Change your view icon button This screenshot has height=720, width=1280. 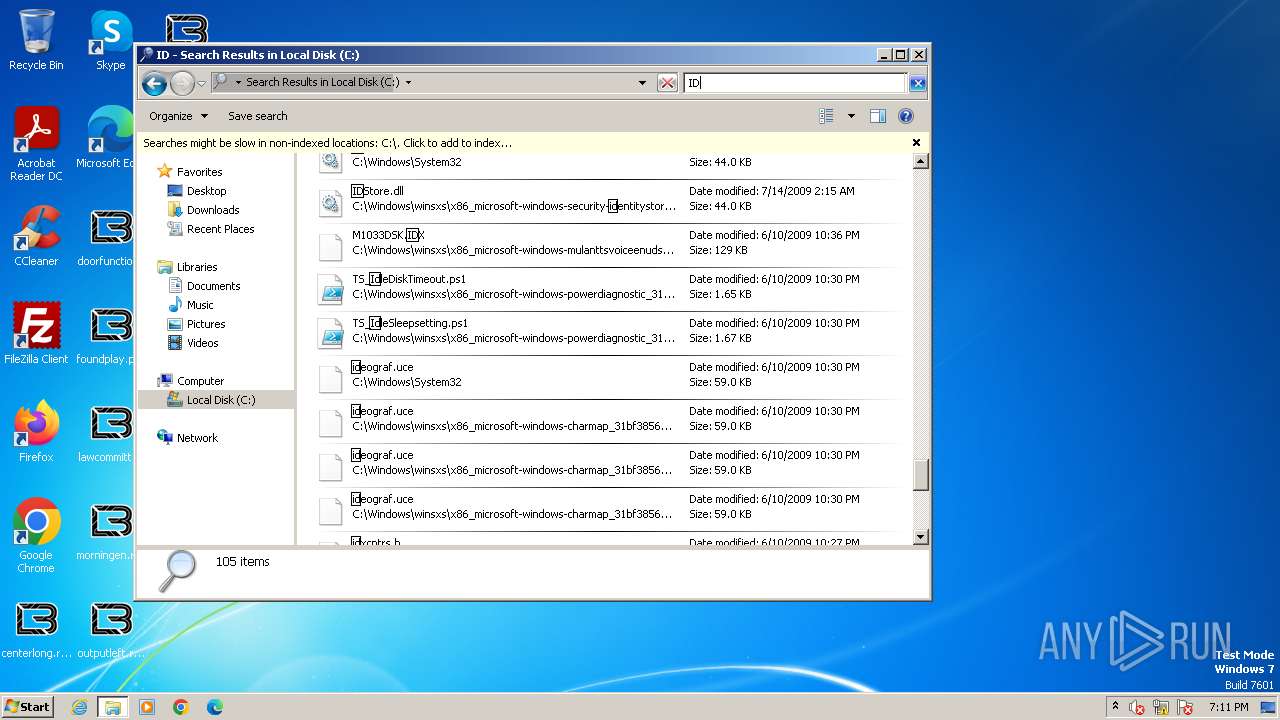click(826, 116)
